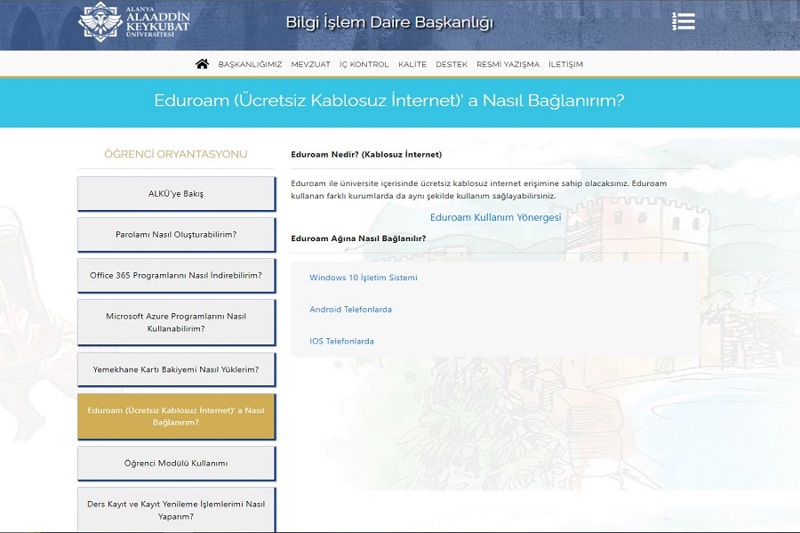Image resolution: width=800 pixels, height=533 pixels.
Task: Open Yemekhane Kartı Bakiyemi Nasıl Yüklerim?
Action: 176,369
